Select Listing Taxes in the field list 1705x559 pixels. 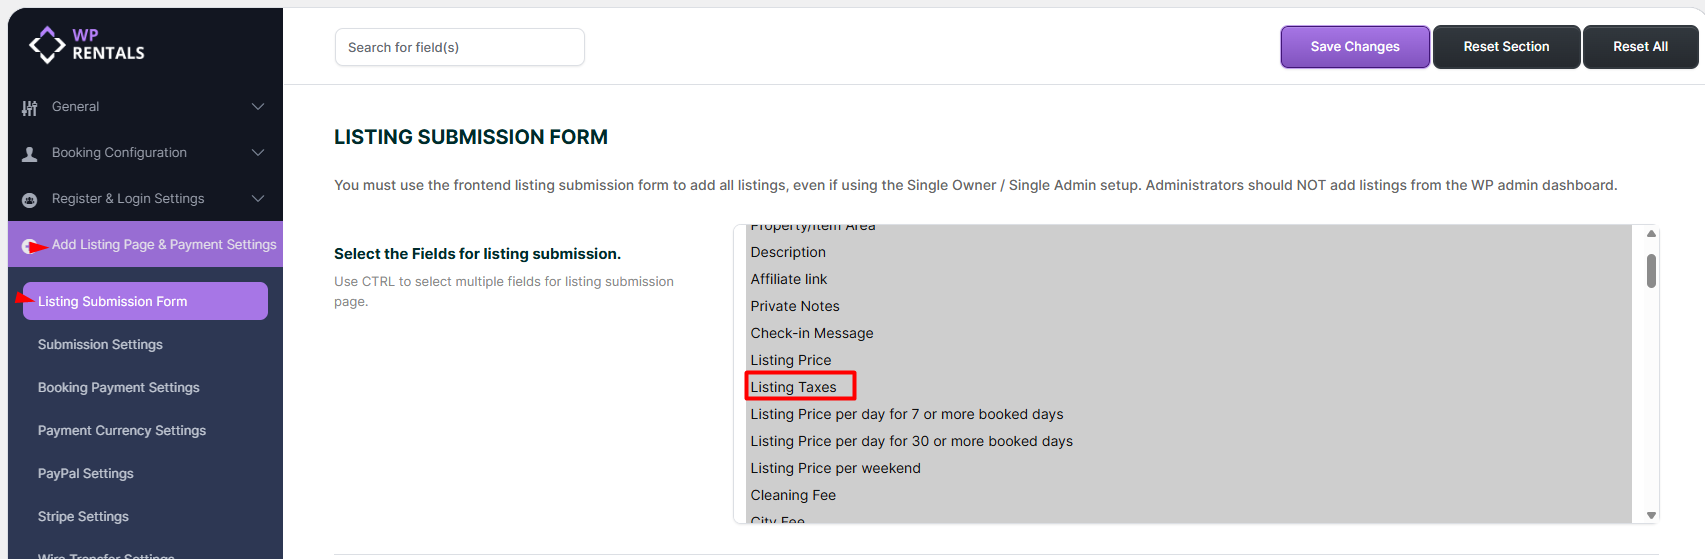click(794, 387)
